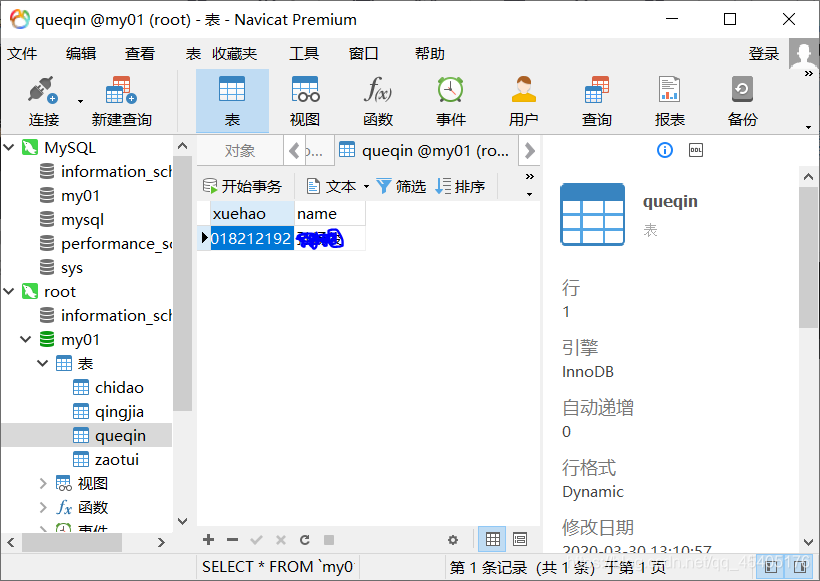Click the refresh icon
The height and width of the screenshot is (581, 820).
tap(305, 540)
